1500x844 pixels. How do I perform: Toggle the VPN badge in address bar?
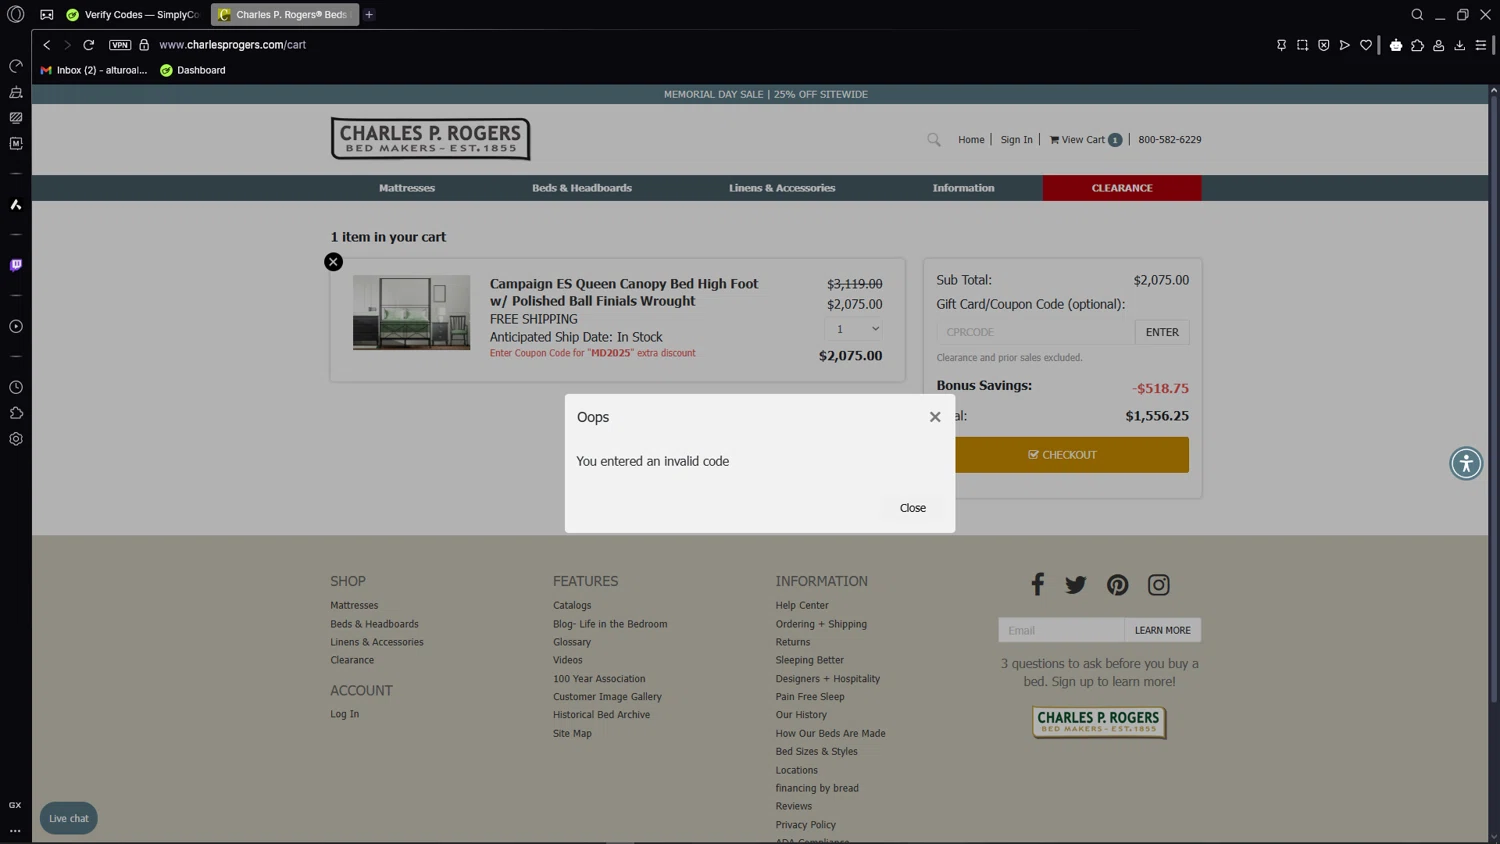120,45
